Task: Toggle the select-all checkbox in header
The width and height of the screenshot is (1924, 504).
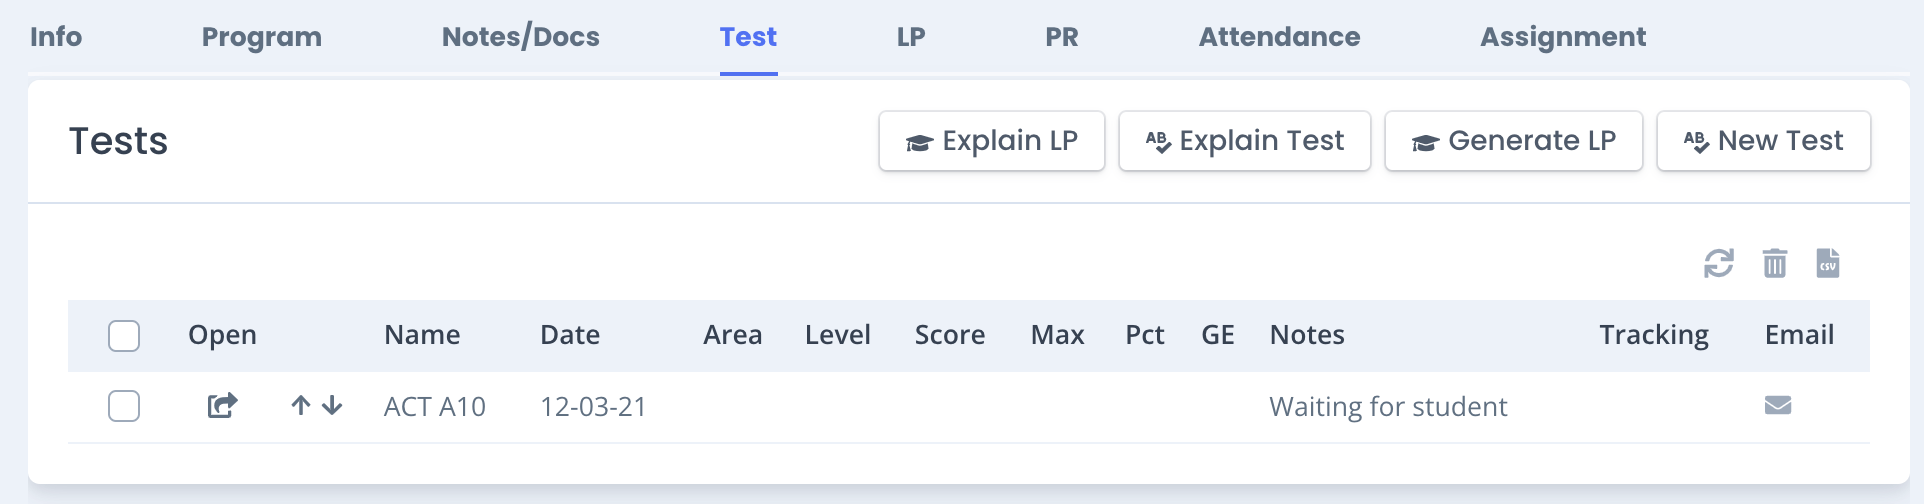Action: (124, 336)
